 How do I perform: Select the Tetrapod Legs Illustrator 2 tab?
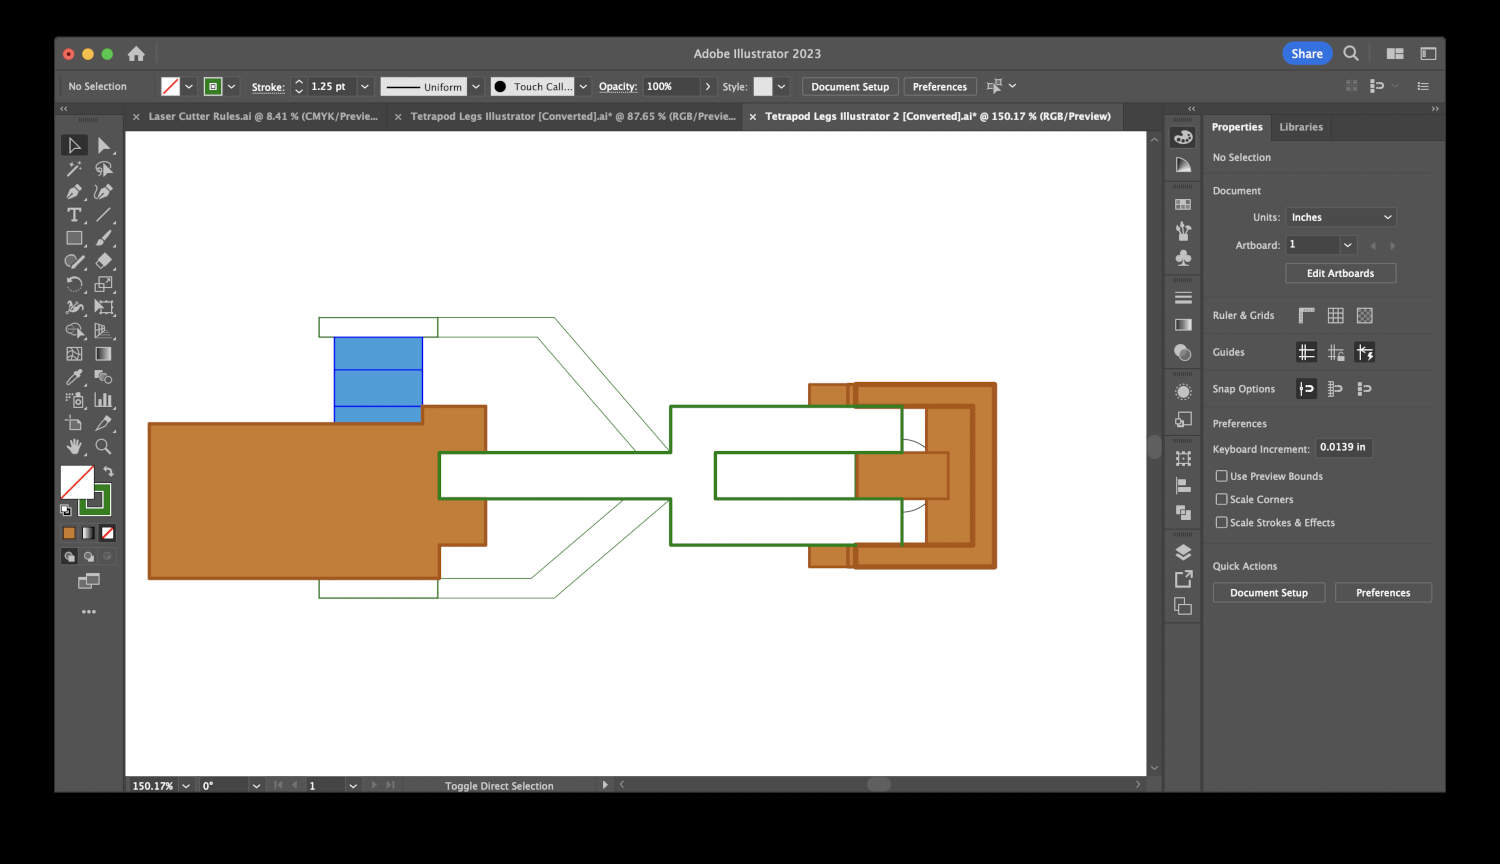[937, 116]
